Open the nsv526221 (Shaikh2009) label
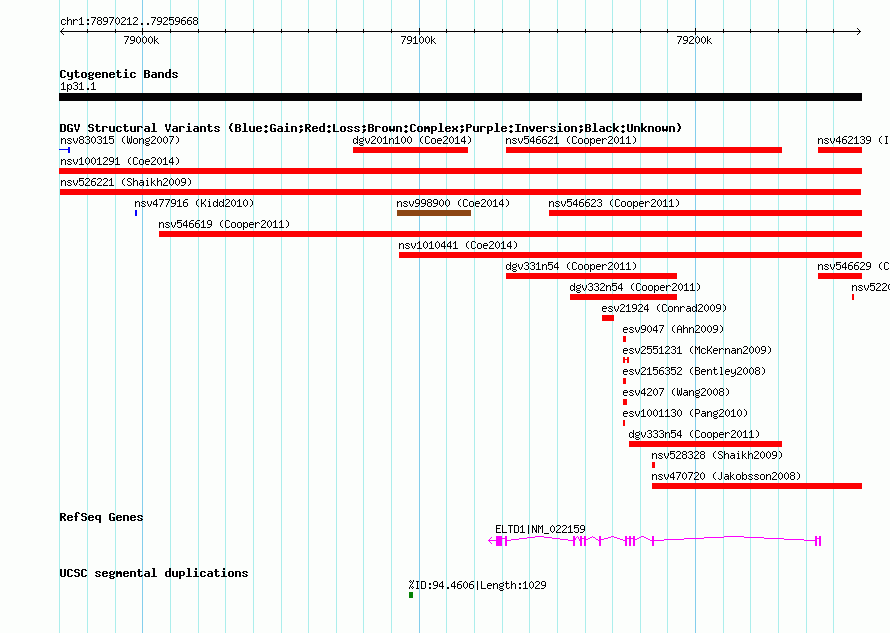Screen dimensions: 890x633 click(x=126, y=182)
